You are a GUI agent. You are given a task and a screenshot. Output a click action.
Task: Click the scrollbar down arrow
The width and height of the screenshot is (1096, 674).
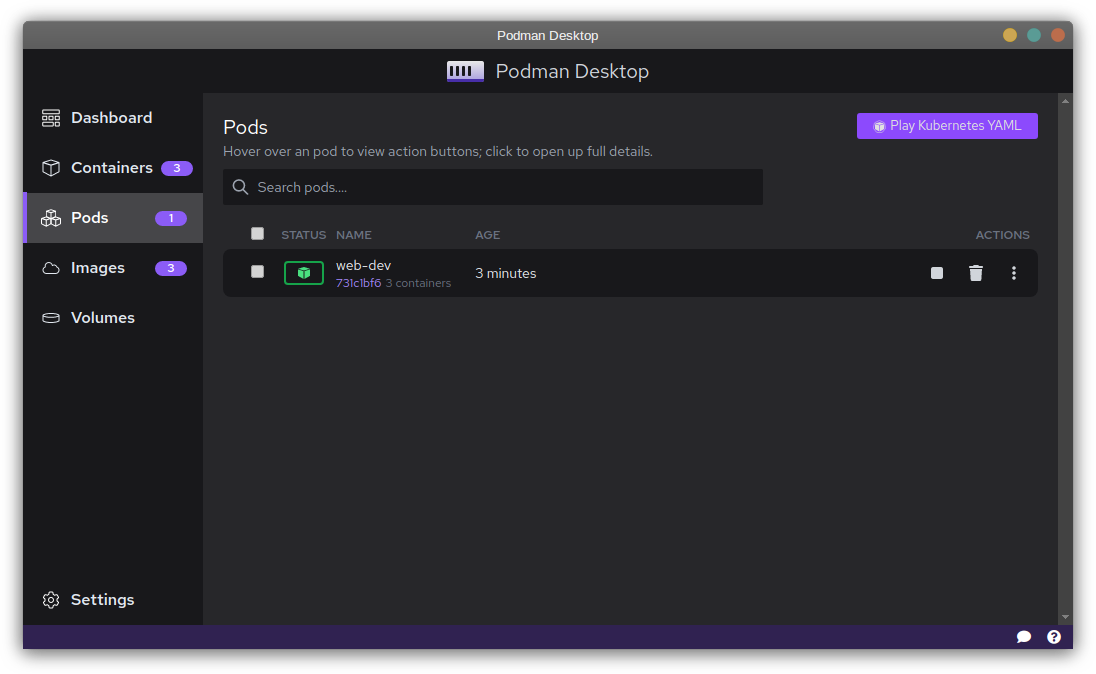[1065, 617]
